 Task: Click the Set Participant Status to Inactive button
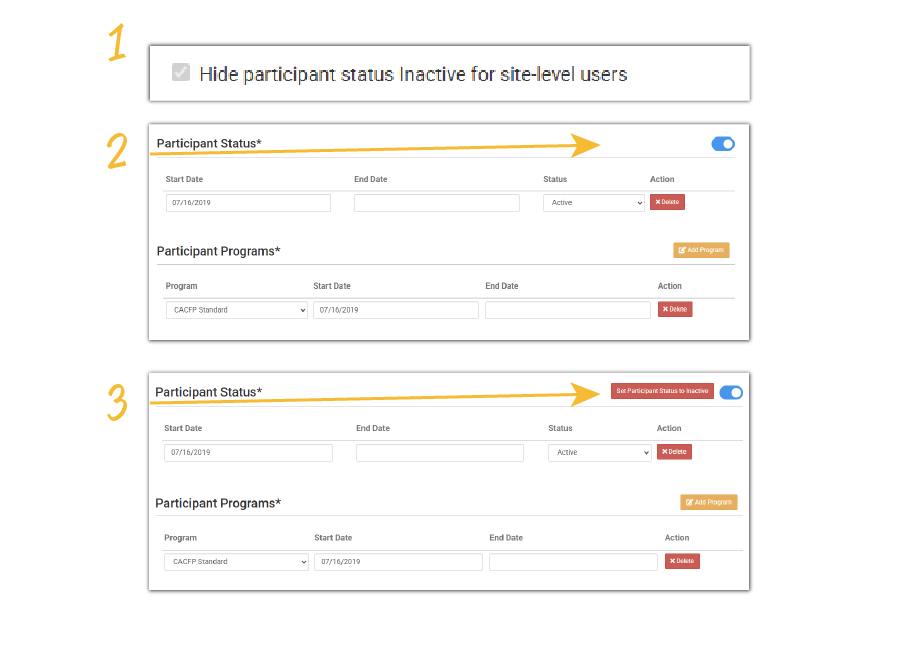click(x=662, y=391)
